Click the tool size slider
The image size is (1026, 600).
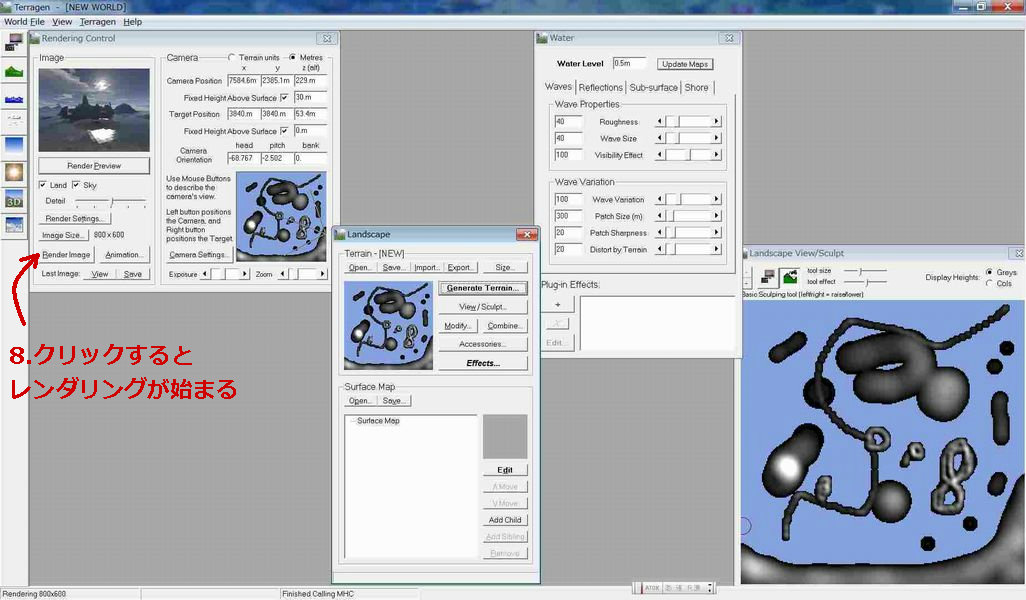[x=864, y=270]
